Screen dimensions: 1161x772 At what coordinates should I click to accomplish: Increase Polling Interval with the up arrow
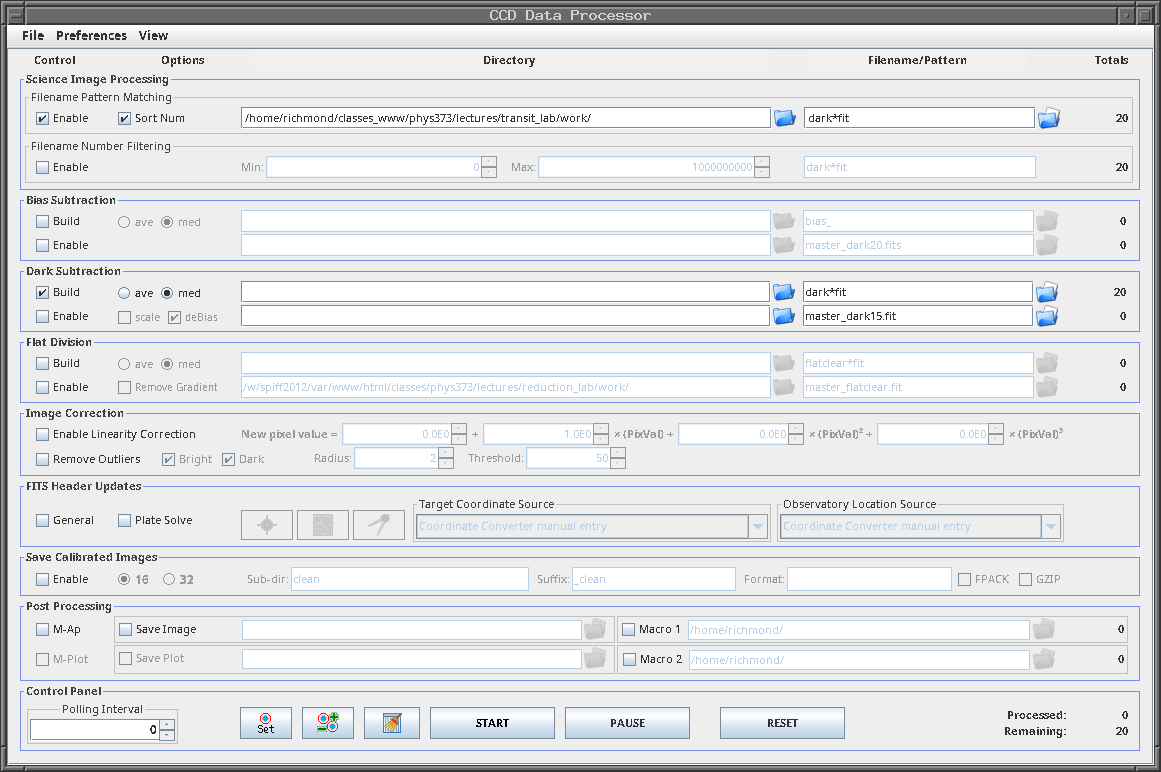coord(167,725)
